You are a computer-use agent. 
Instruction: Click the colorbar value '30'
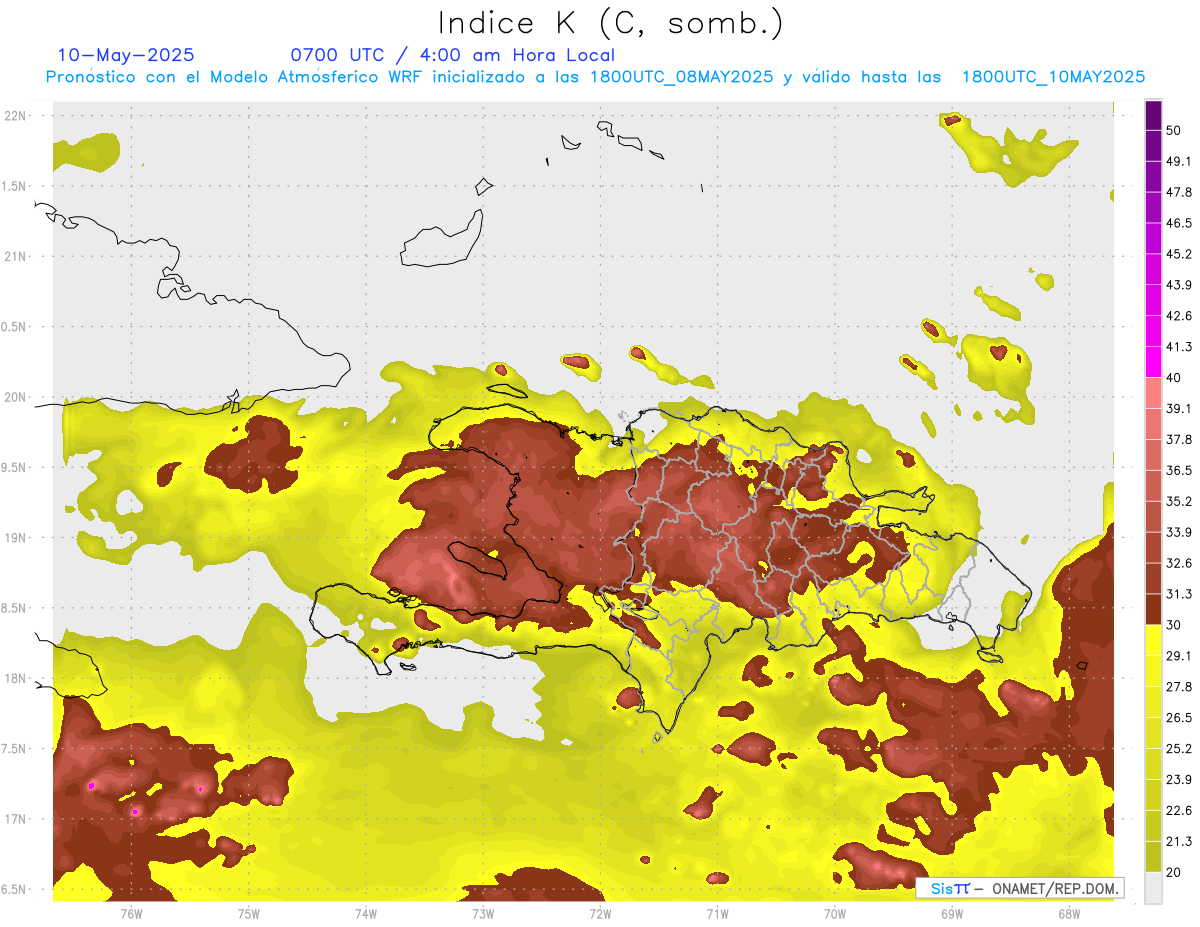(1174, 626)
